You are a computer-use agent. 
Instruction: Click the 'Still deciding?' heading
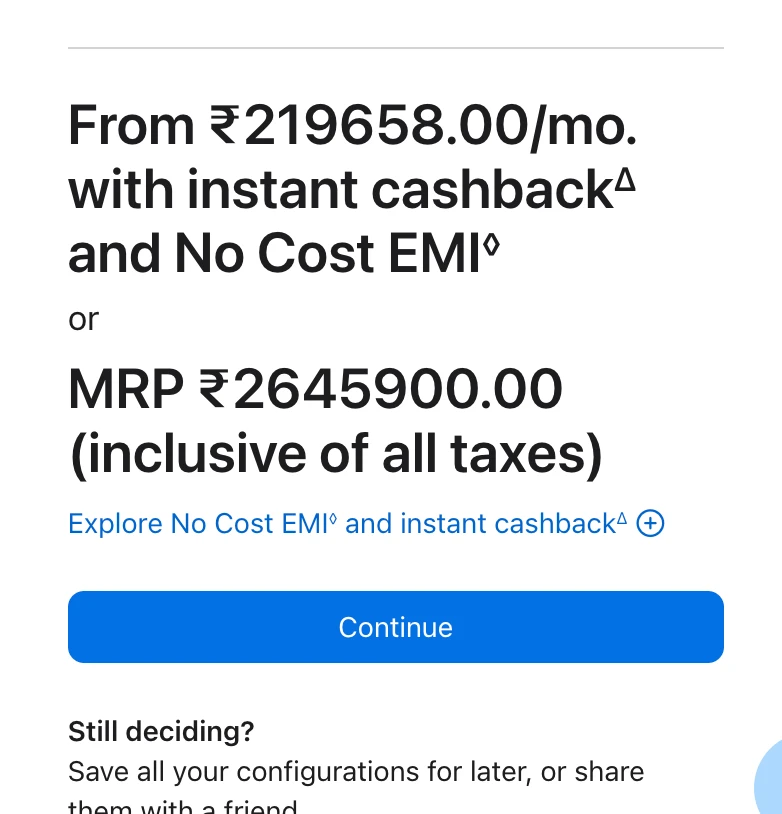pyautogui.click(x=161, y=731)
